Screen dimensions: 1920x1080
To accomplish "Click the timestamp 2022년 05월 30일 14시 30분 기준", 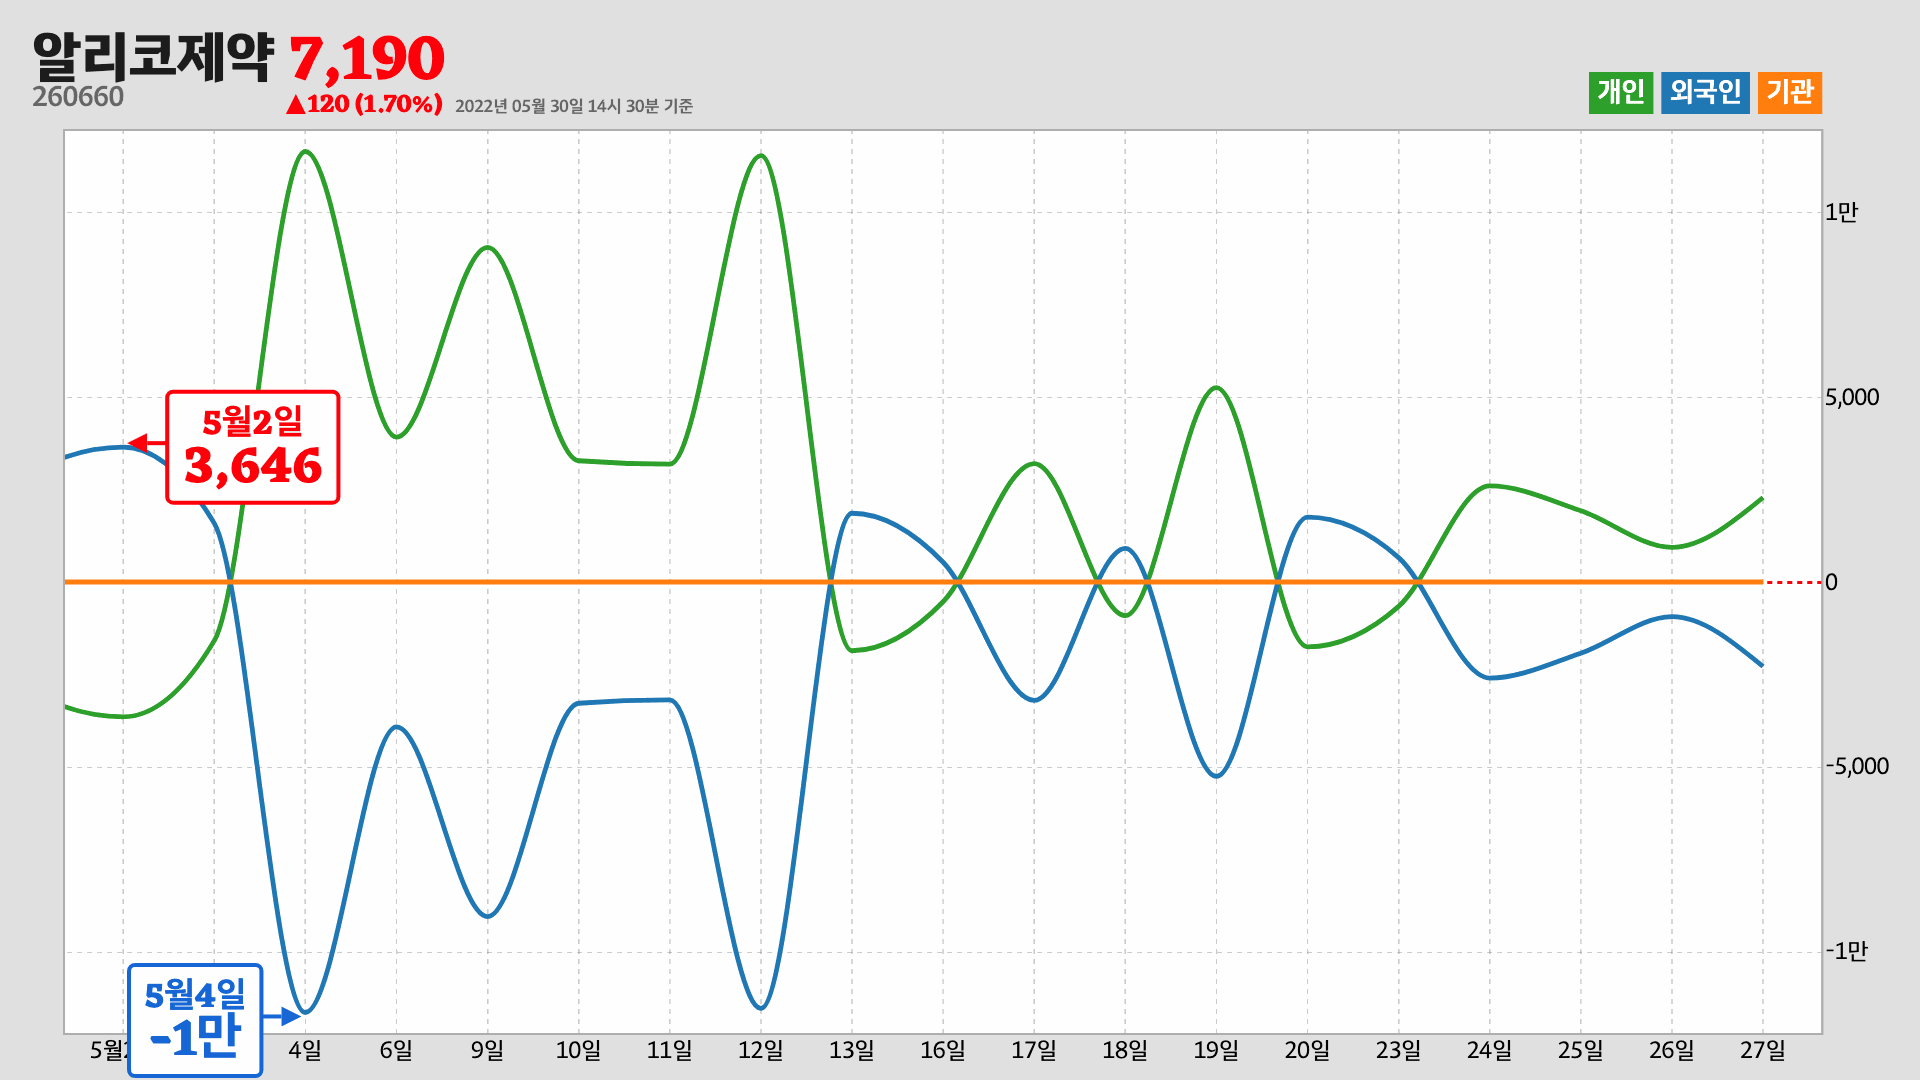I will [574, 106].
